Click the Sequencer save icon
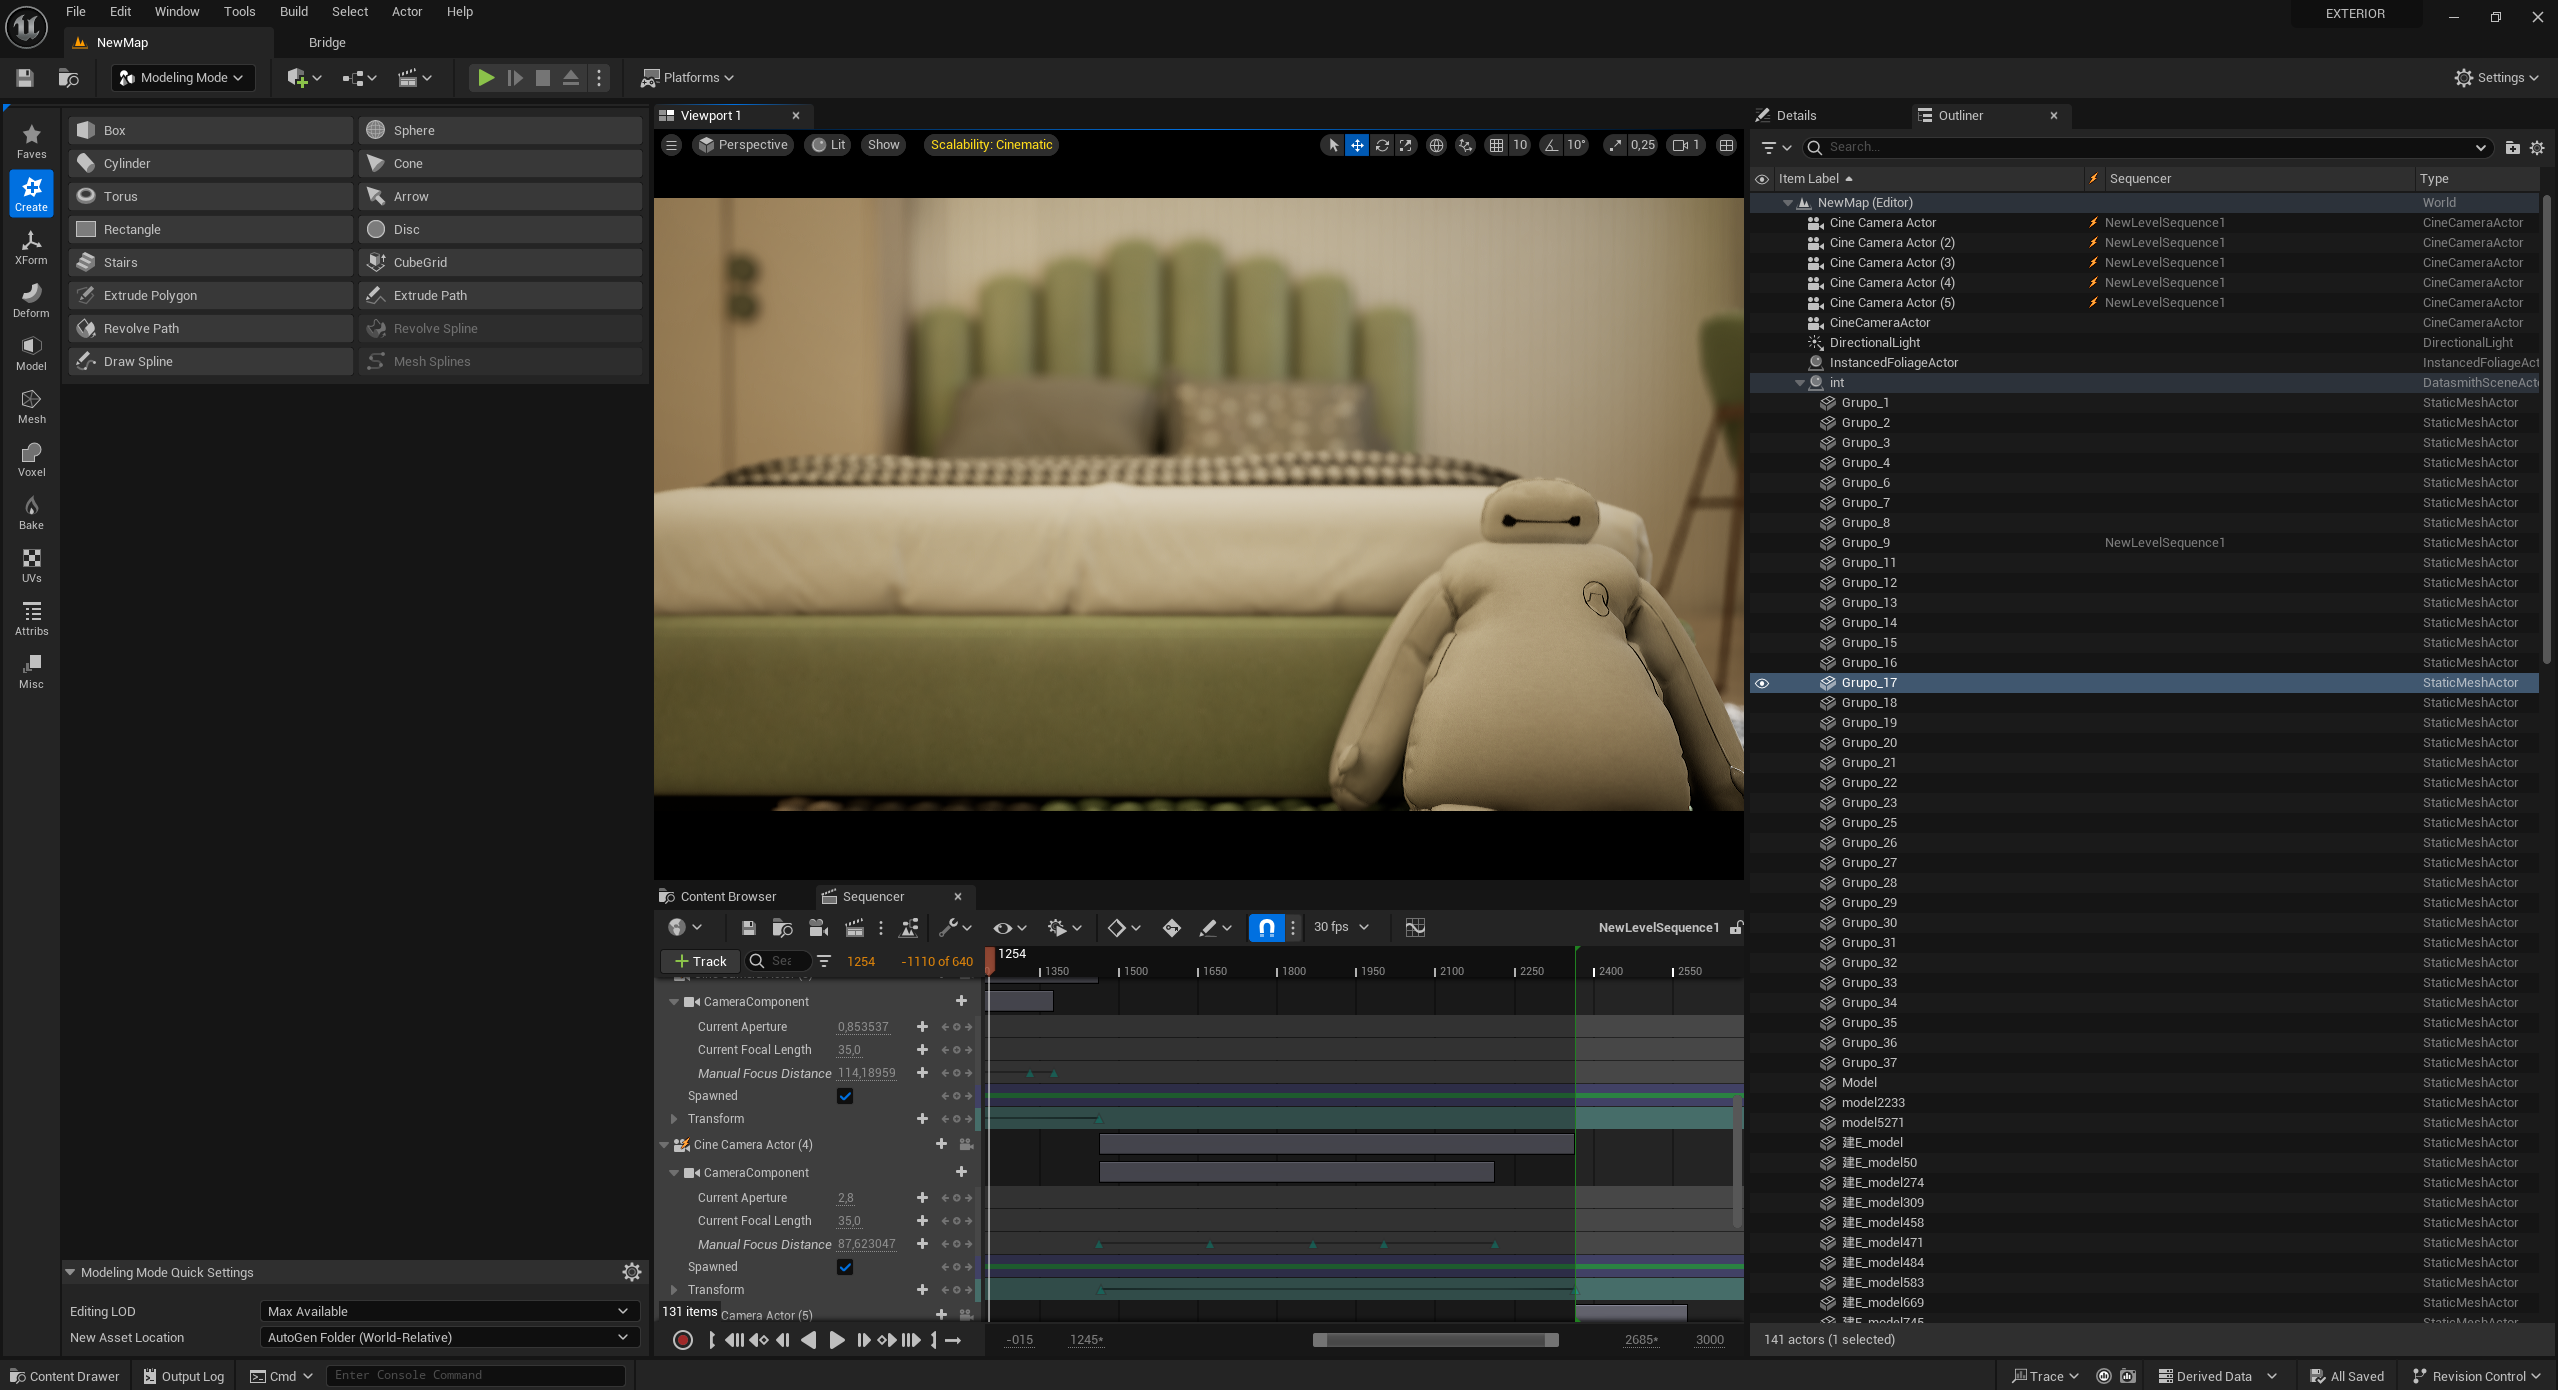The height and width of the screenshot is (1390, 2558). (x=748, y=928)
